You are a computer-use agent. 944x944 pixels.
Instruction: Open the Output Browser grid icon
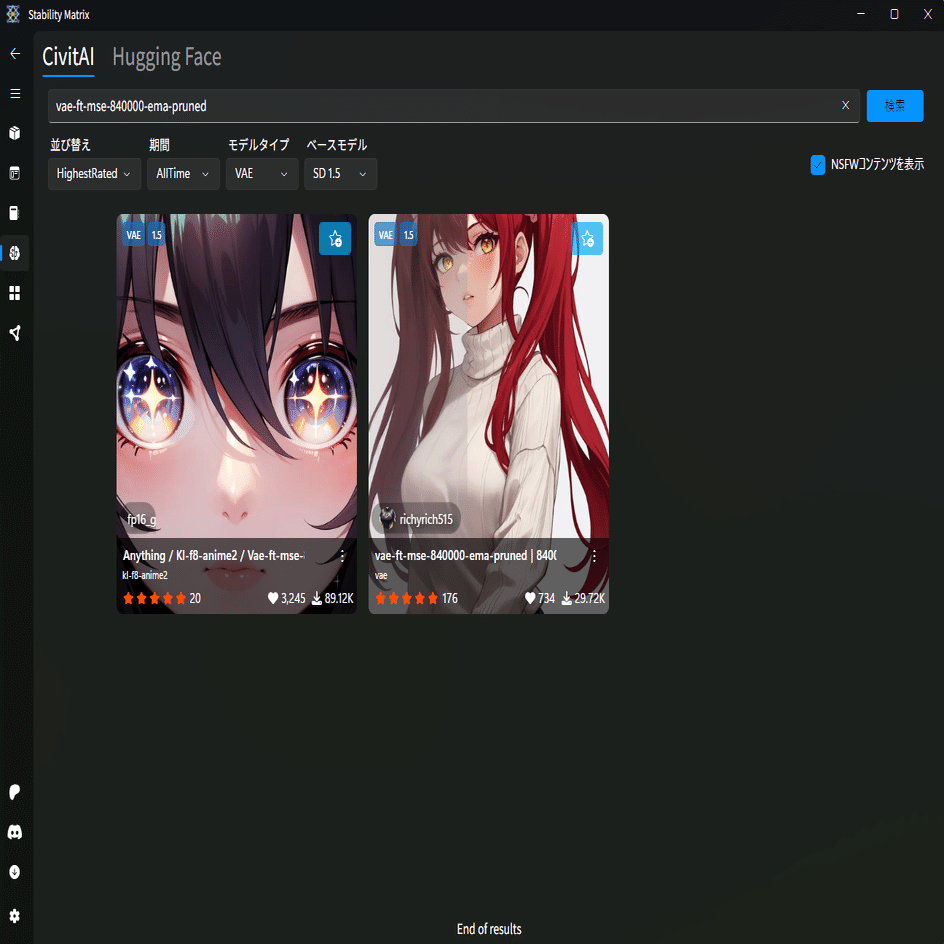point(15,293)
